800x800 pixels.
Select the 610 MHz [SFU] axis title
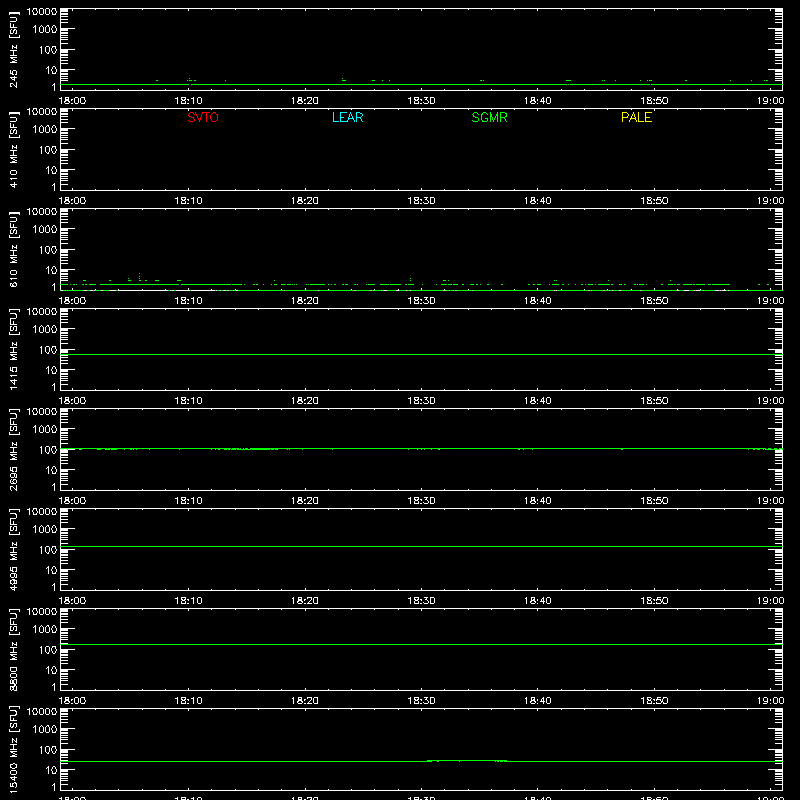[x=13, y=249]
